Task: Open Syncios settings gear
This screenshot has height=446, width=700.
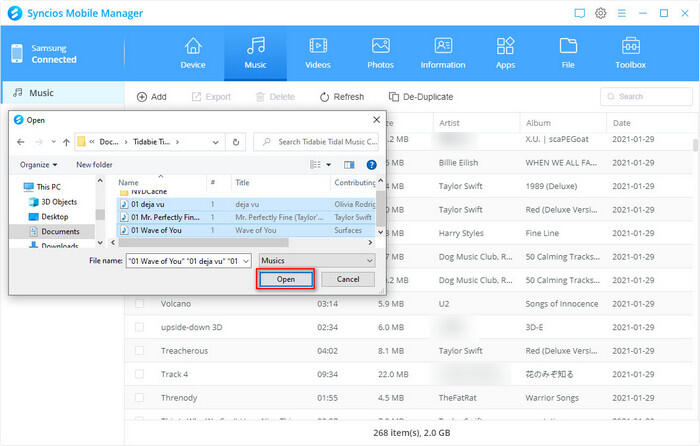Action: pyautogui.click(x=600, y=13)
